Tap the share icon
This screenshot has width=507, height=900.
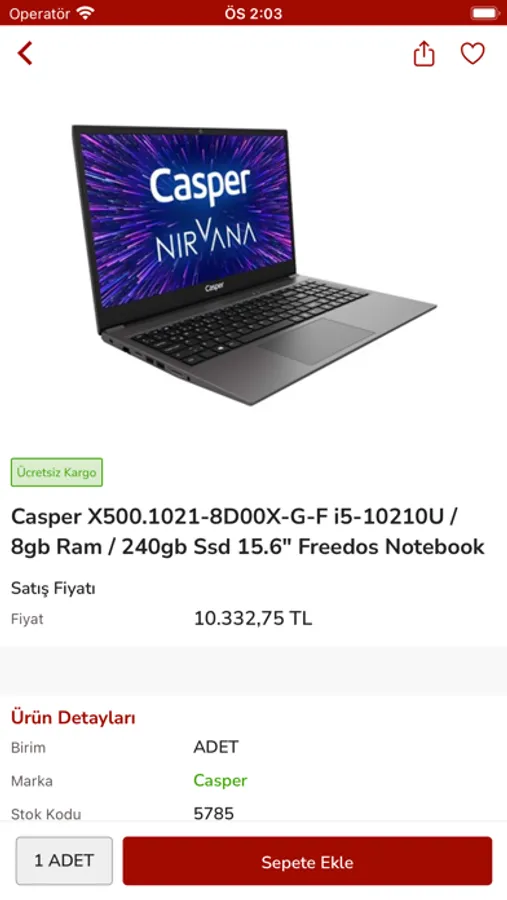(x=424, y=53)
